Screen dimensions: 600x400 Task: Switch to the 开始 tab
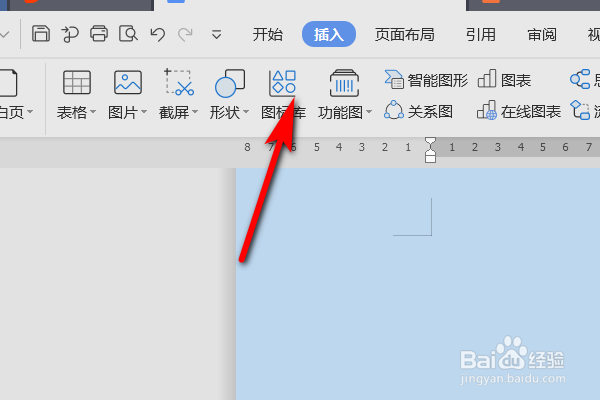267,35
